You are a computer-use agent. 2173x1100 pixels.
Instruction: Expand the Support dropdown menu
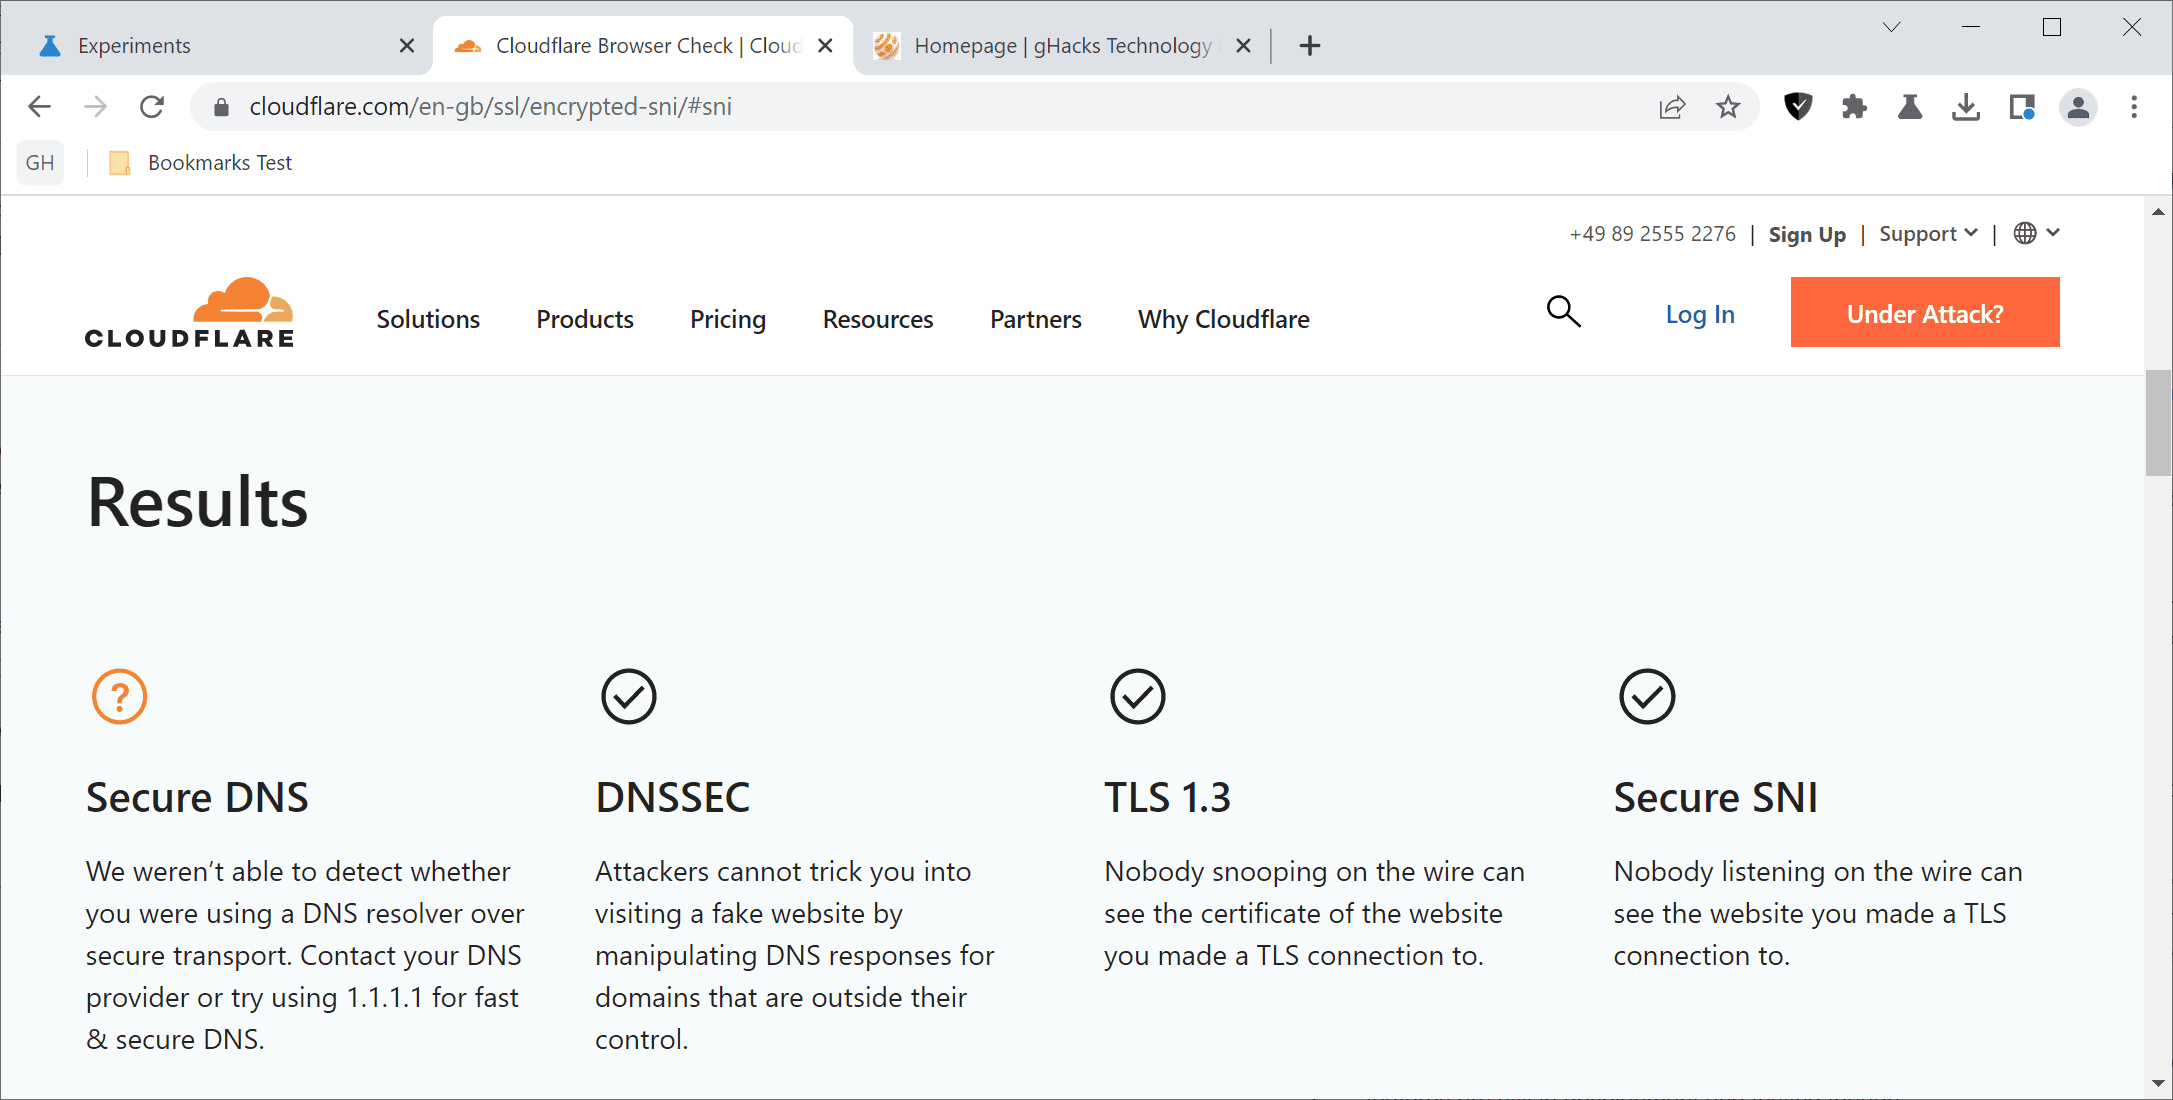[x=1928, y=234]
